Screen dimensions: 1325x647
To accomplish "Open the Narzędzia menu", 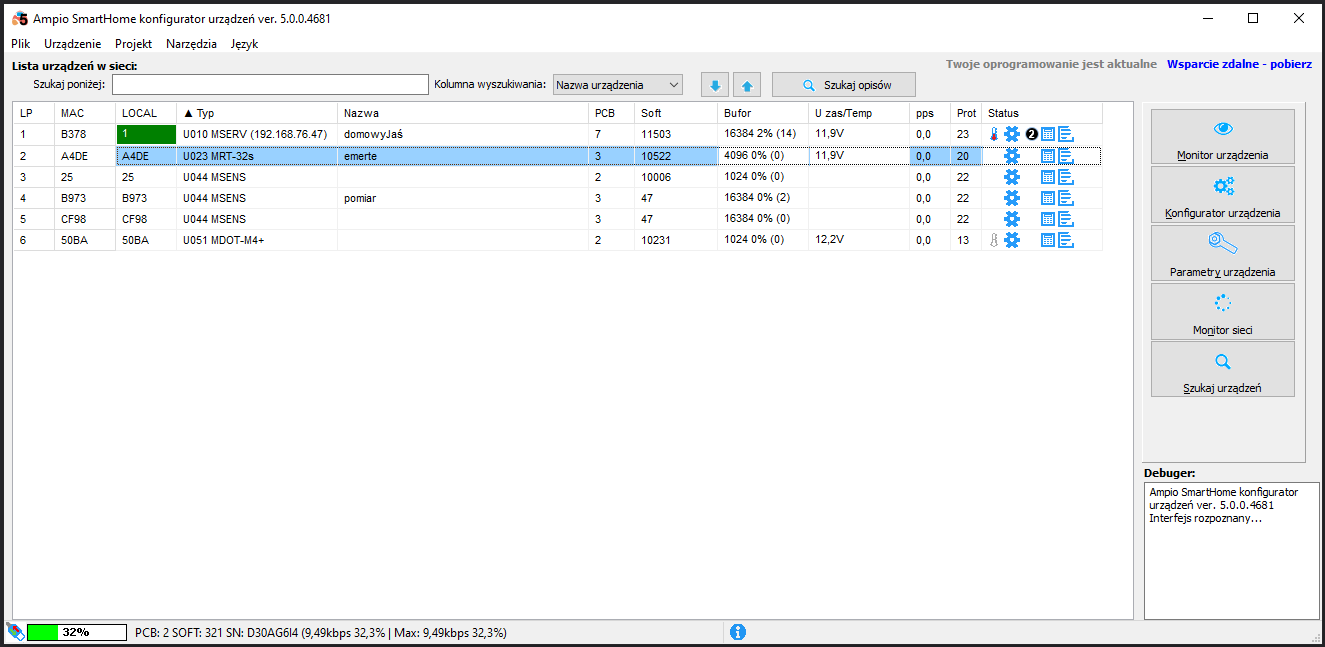I will 191,44.
